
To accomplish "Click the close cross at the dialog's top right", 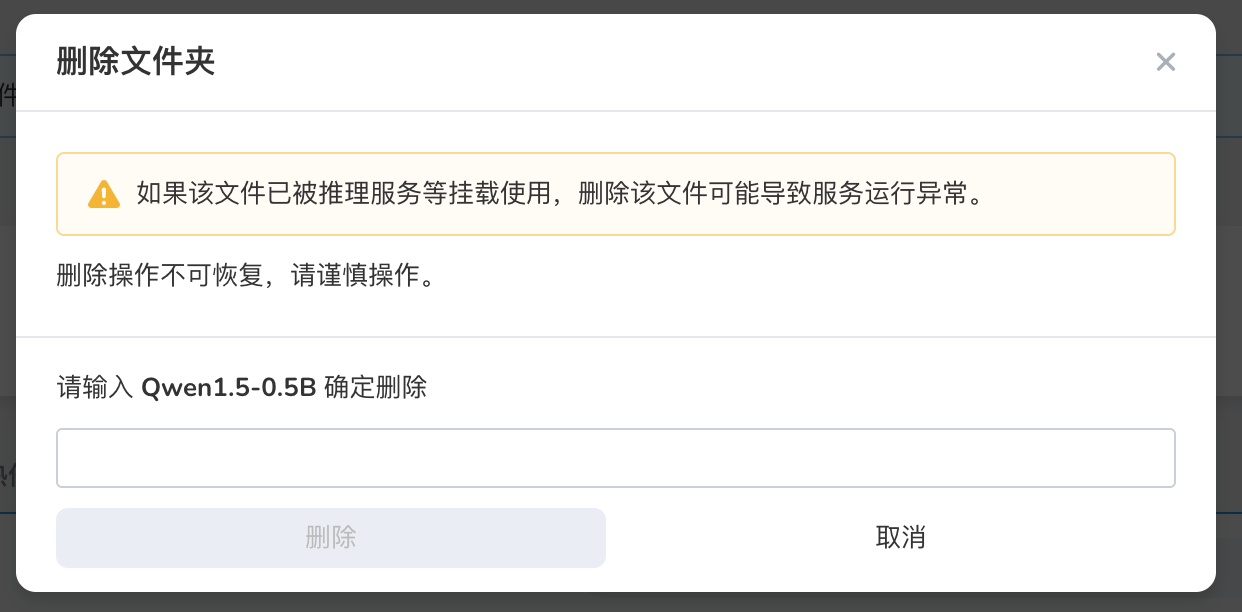I will click(1166, 61).
